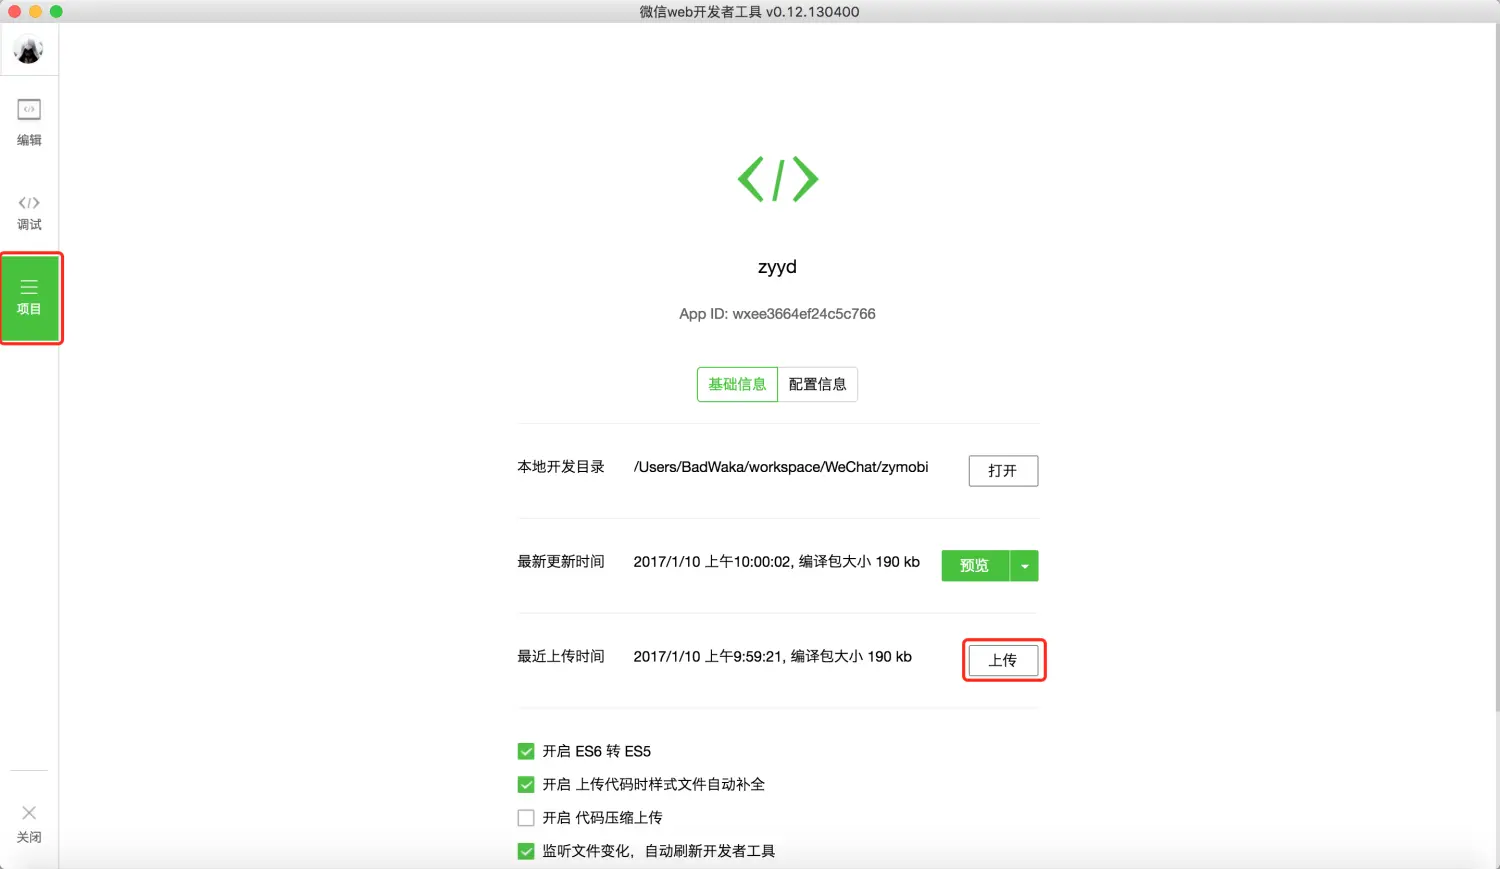Screen dimensions: 1500x869
Task: Click the 打开 button for the local directory
Action: [1003, 471]
